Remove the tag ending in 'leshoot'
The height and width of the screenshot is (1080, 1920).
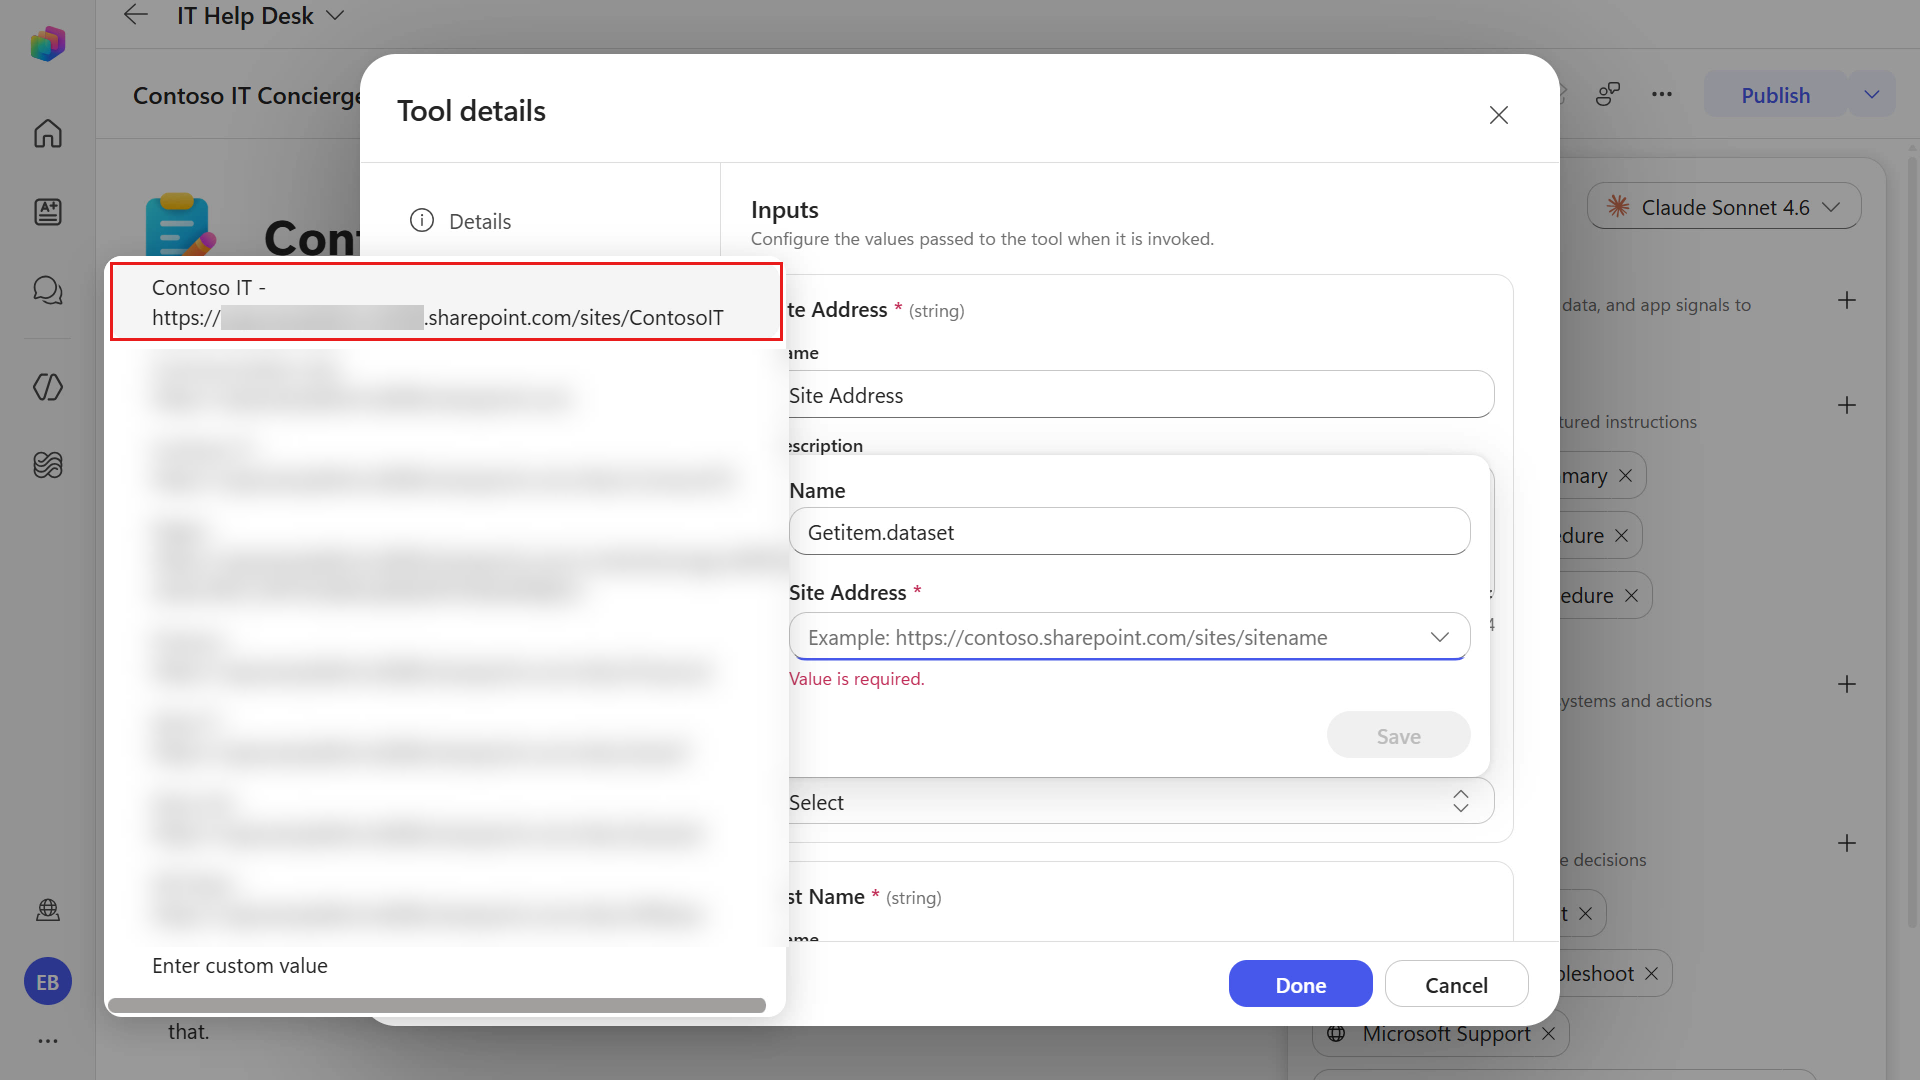click(1651, 973)
